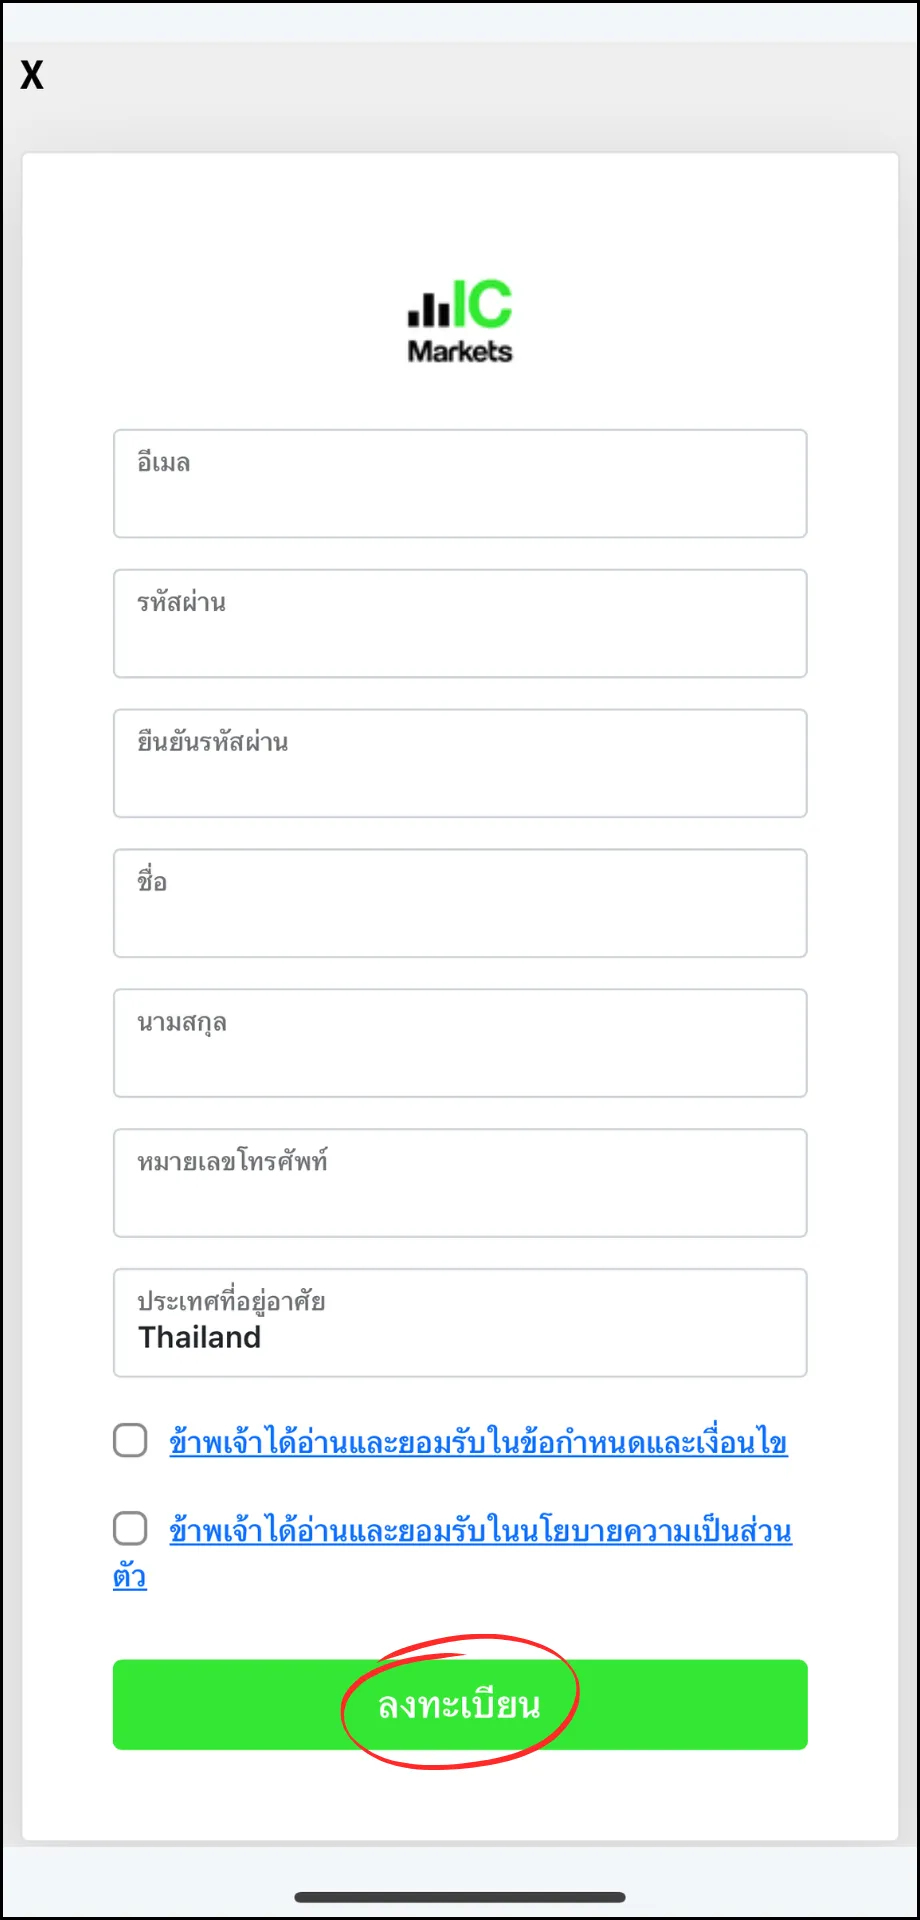Check the terms and conditions checkbox
Screen dimensions: 920x1920
130,1441
